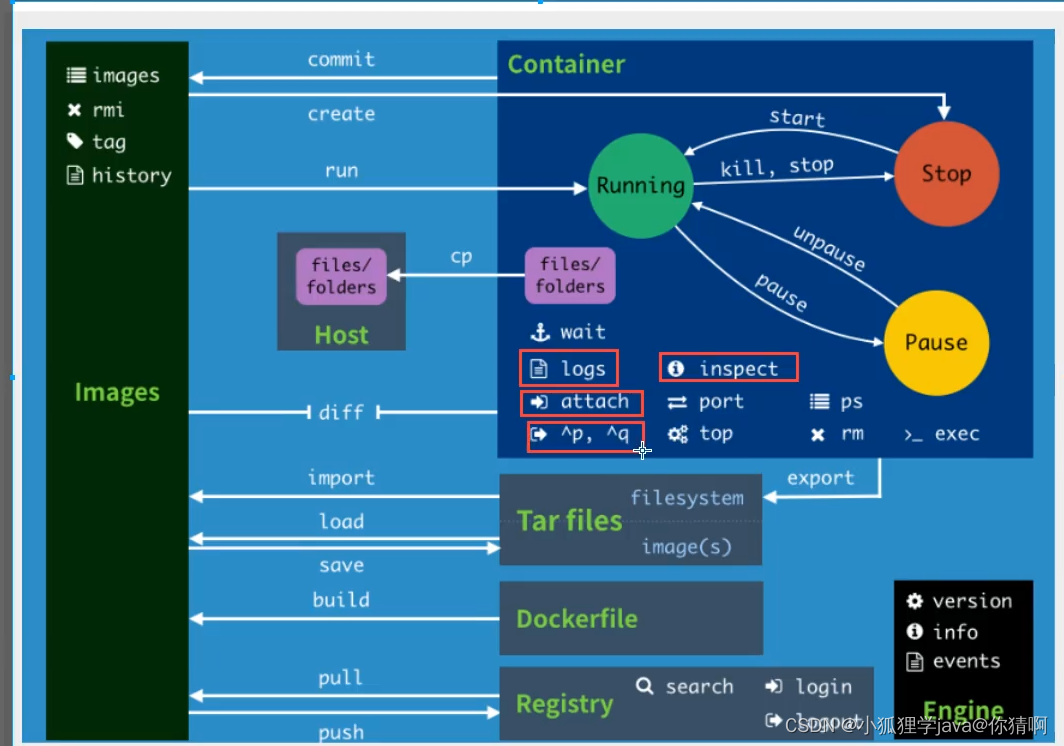Click the file icon beside logs
This screenshot has width=1064, height=746.
pos(539,369)
